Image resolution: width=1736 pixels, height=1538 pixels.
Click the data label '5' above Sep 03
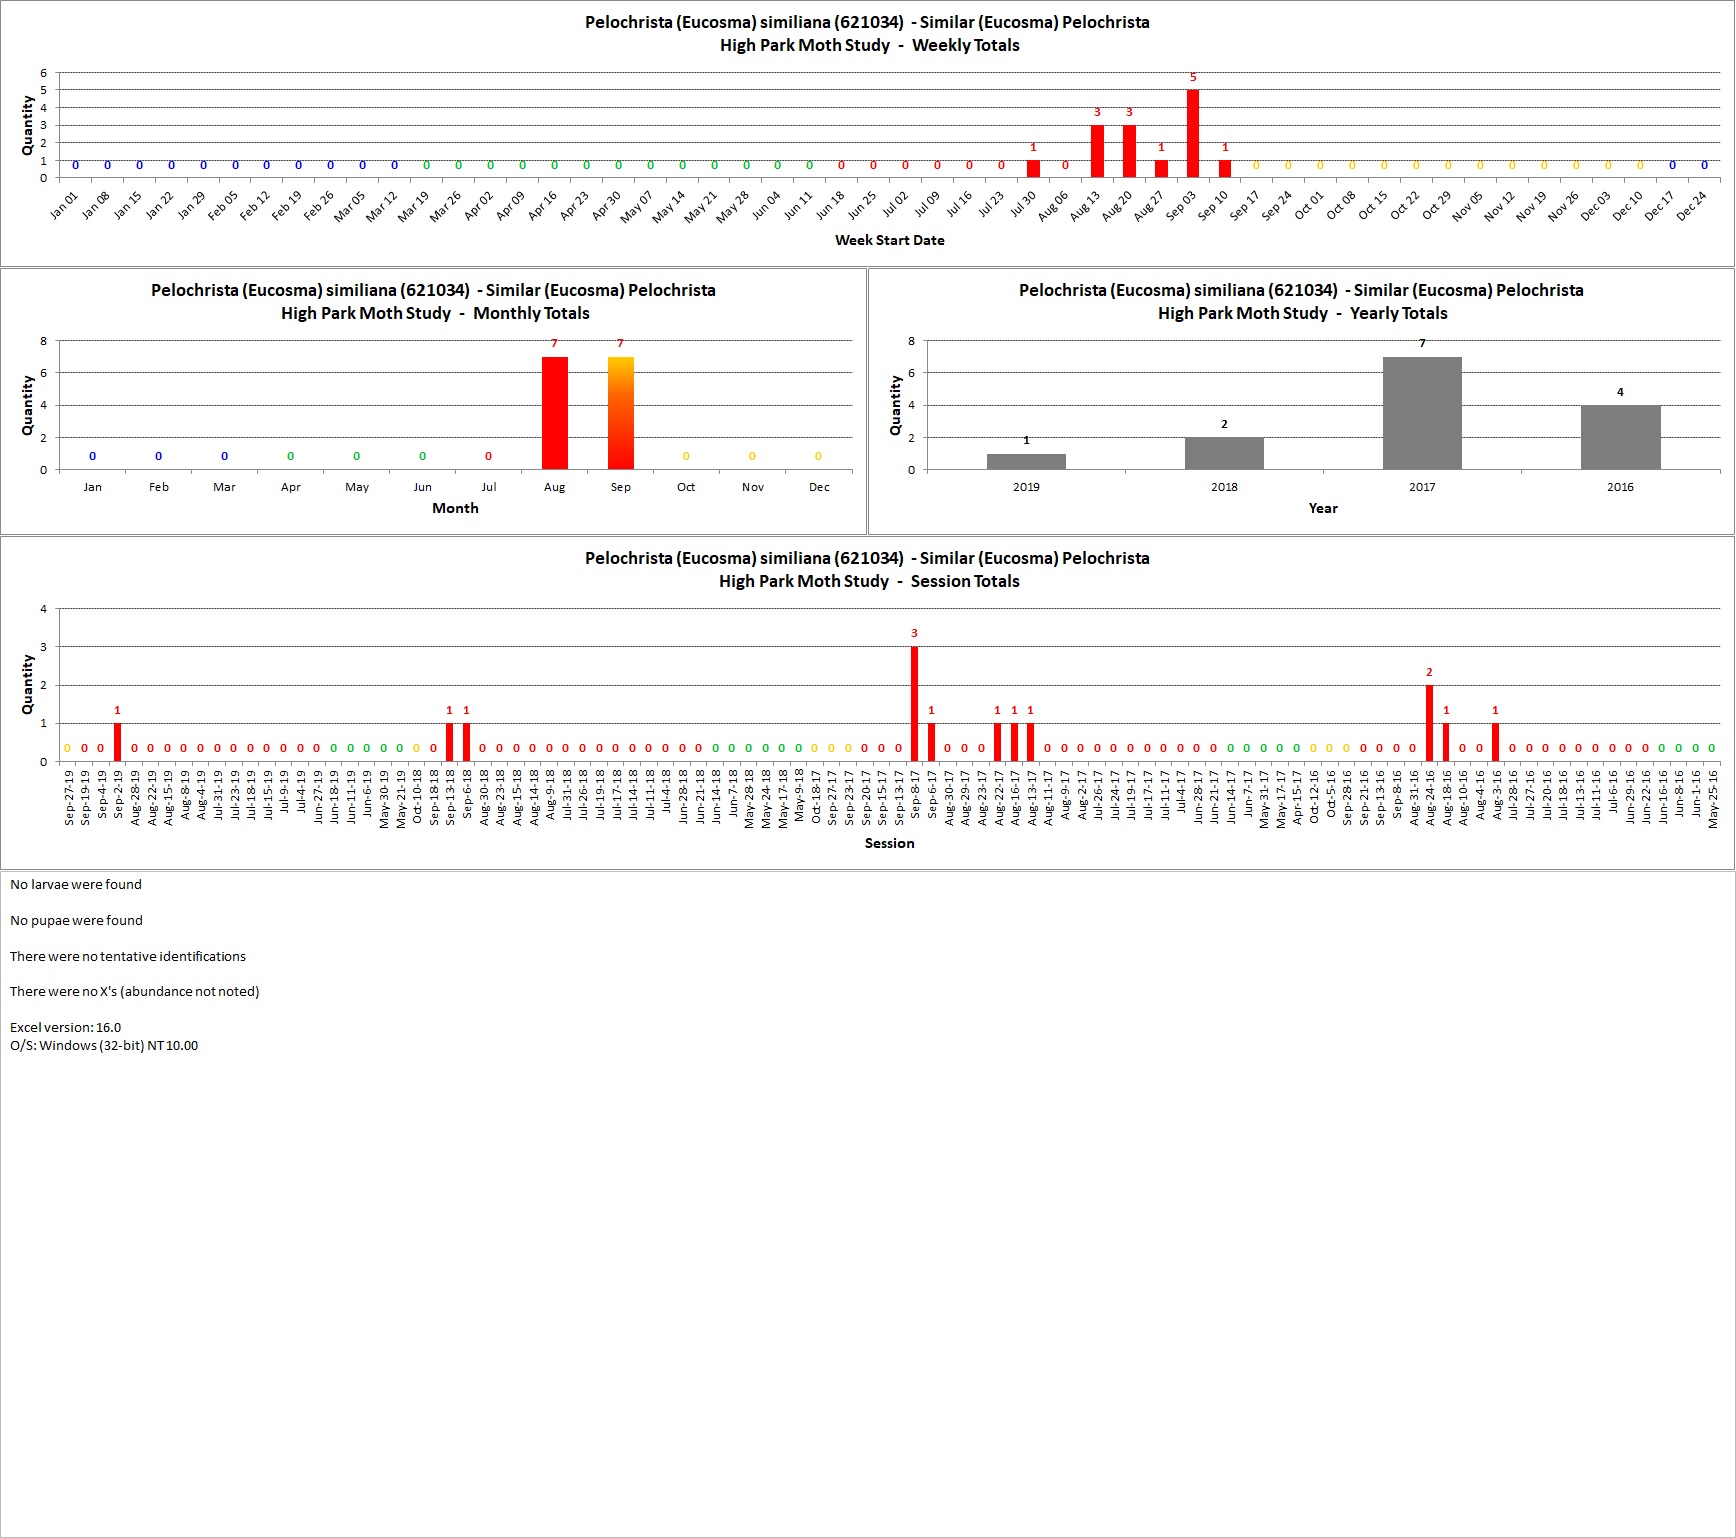[1193, 77]
